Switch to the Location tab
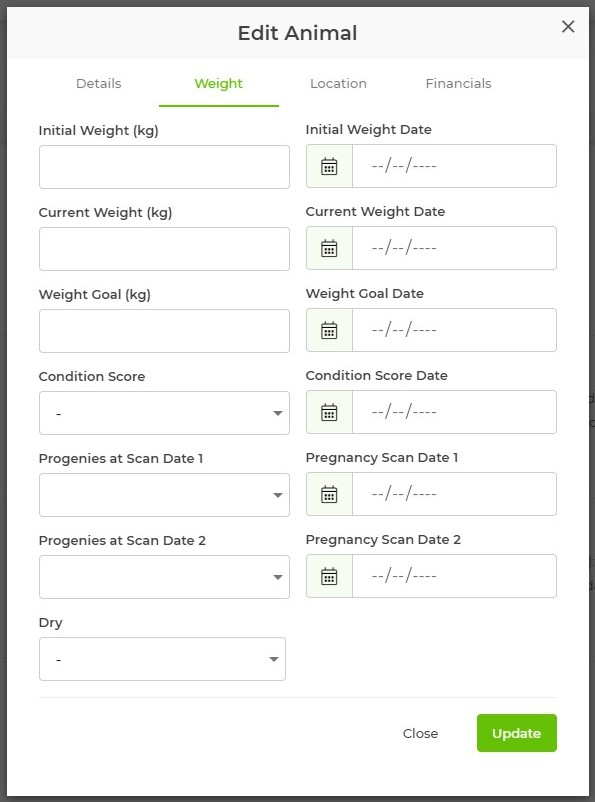595x802 pixels. (x=338, y=83)
